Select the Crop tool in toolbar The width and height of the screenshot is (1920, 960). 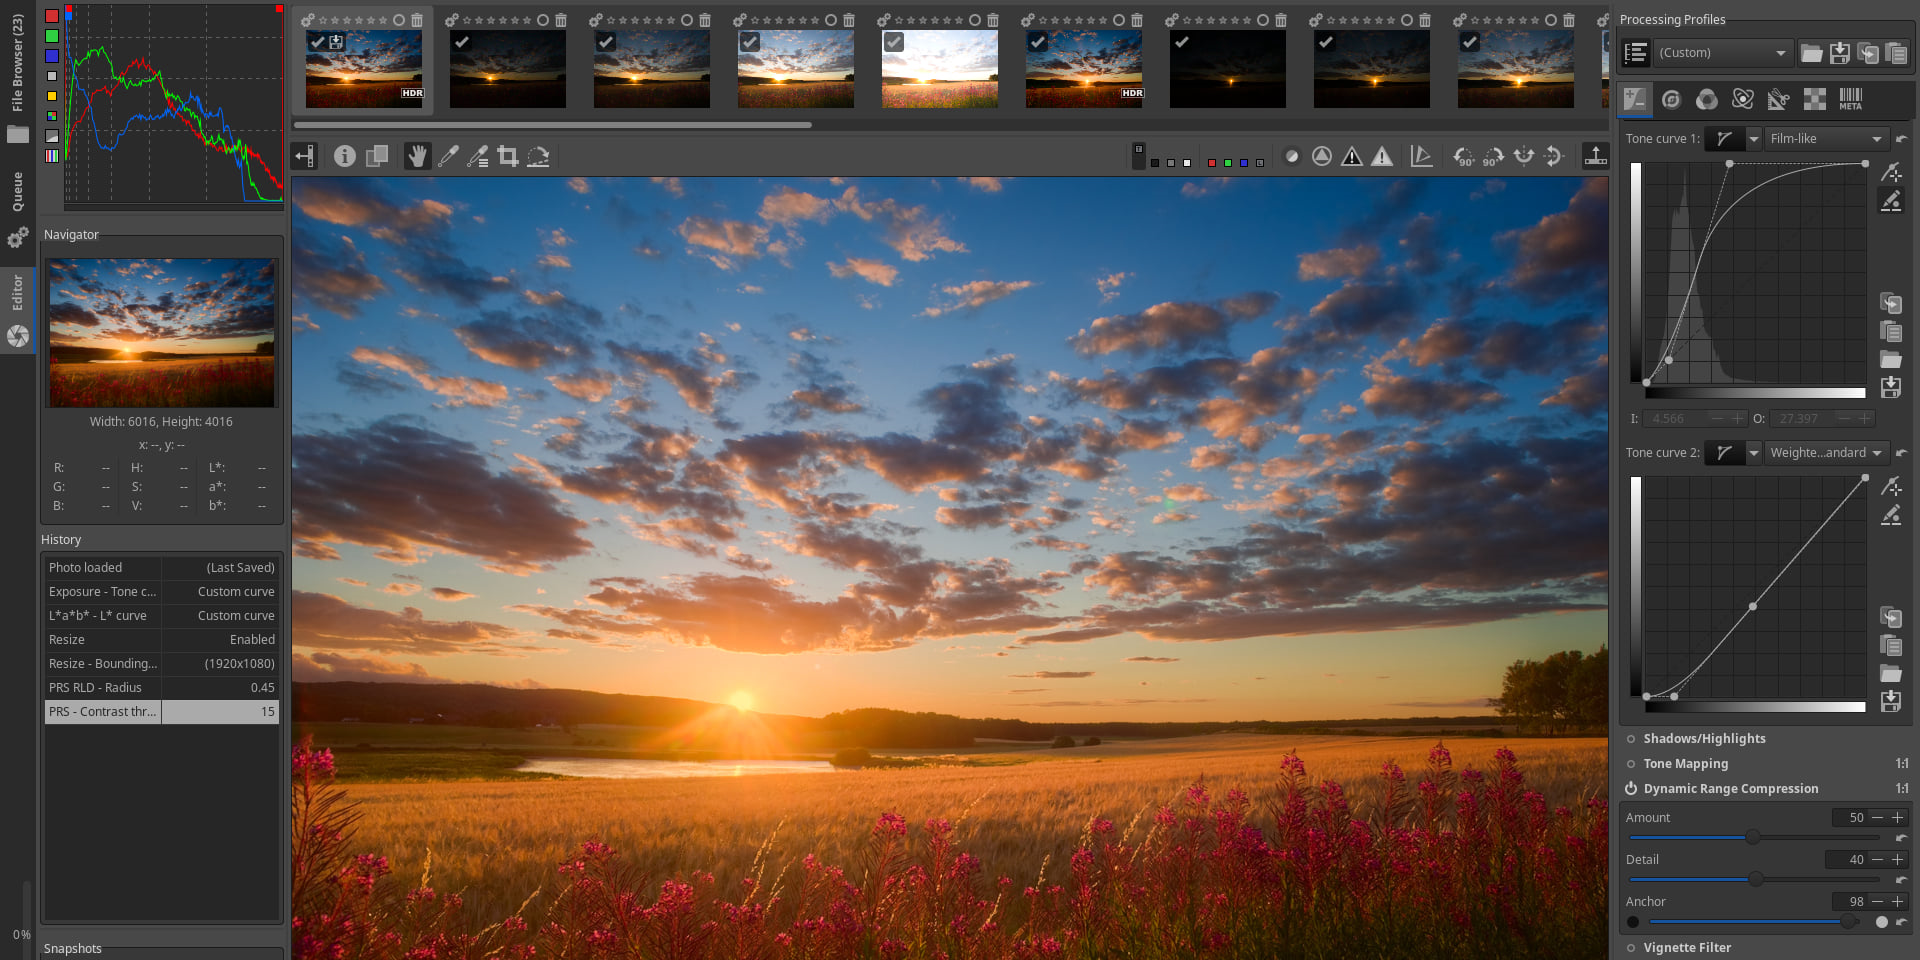point(508,156)
